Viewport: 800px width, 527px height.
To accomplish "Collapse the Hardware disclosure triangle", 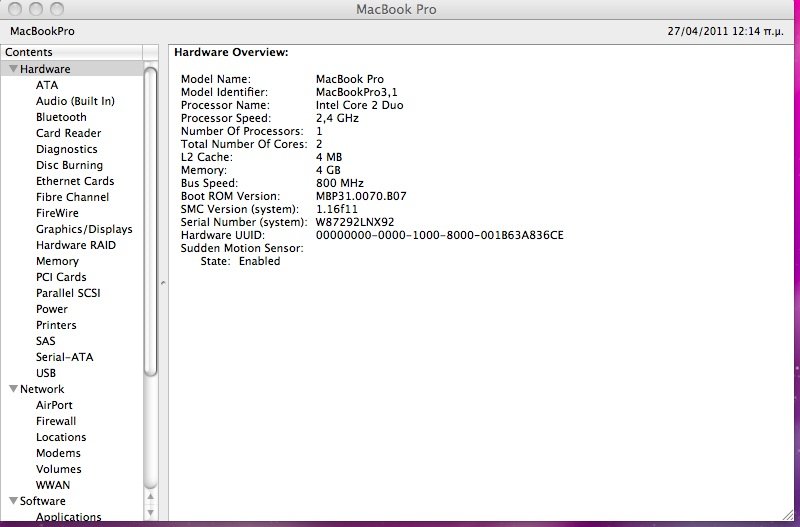I will click(x=13, y=68).
